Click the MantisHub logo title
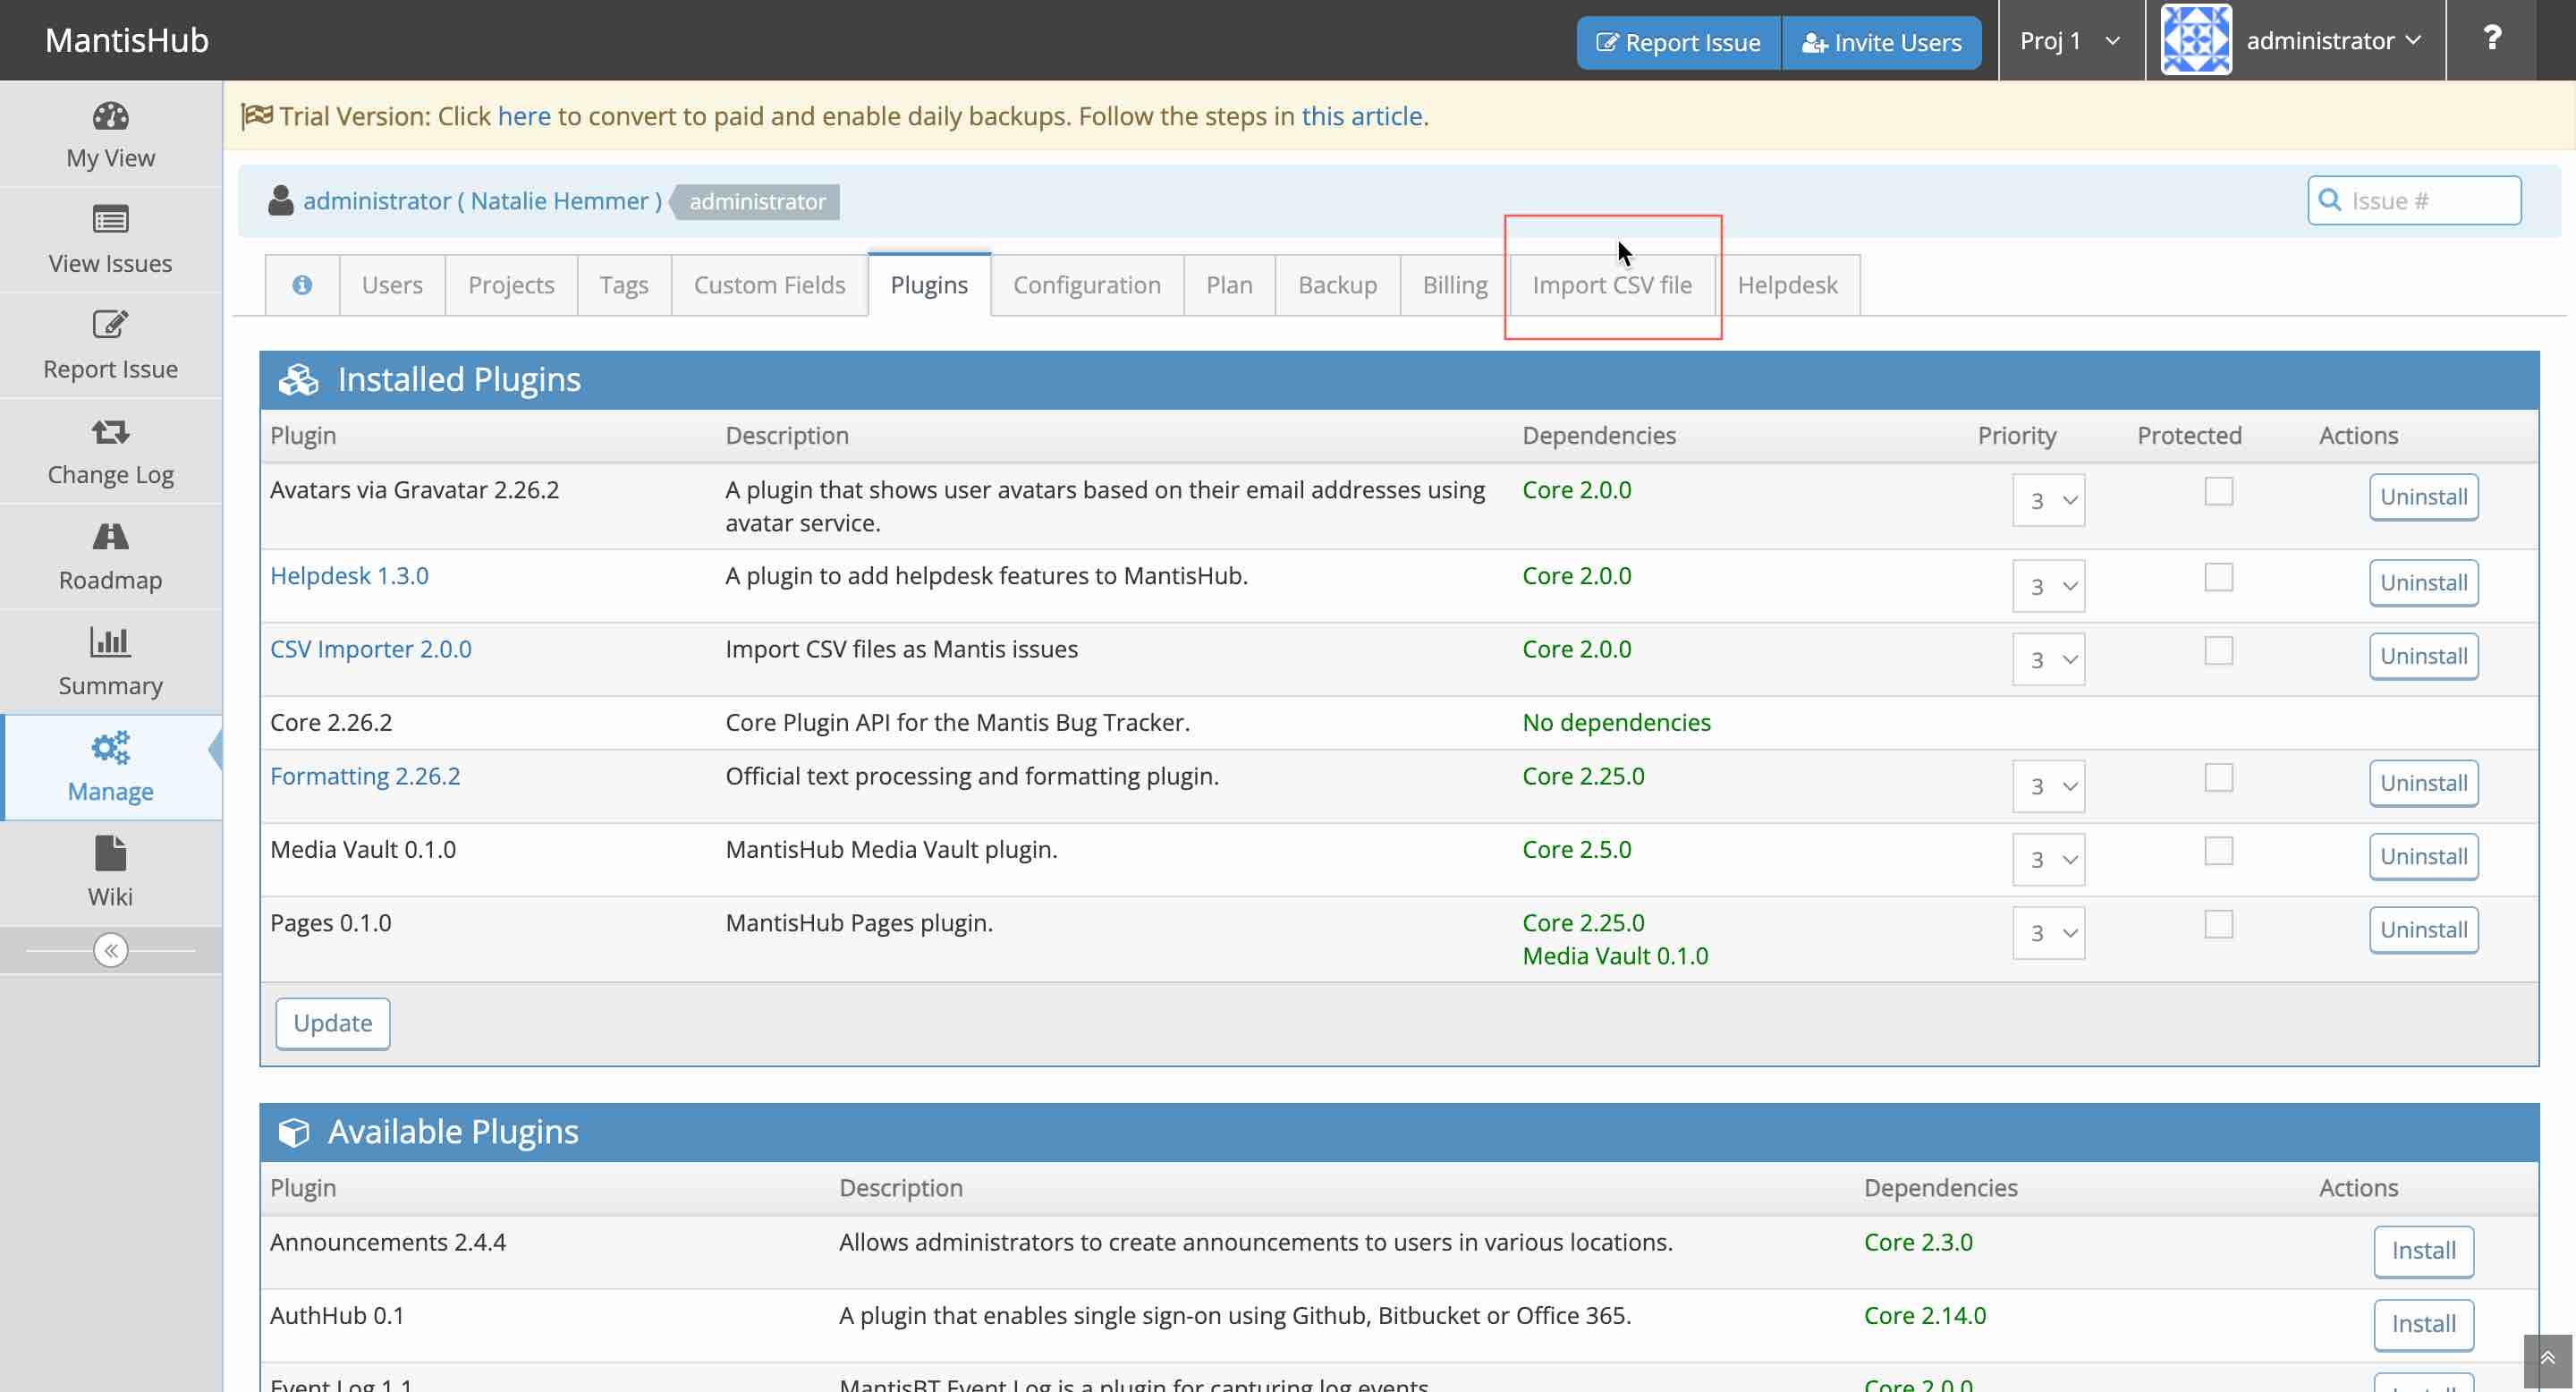 pos(127,40)
